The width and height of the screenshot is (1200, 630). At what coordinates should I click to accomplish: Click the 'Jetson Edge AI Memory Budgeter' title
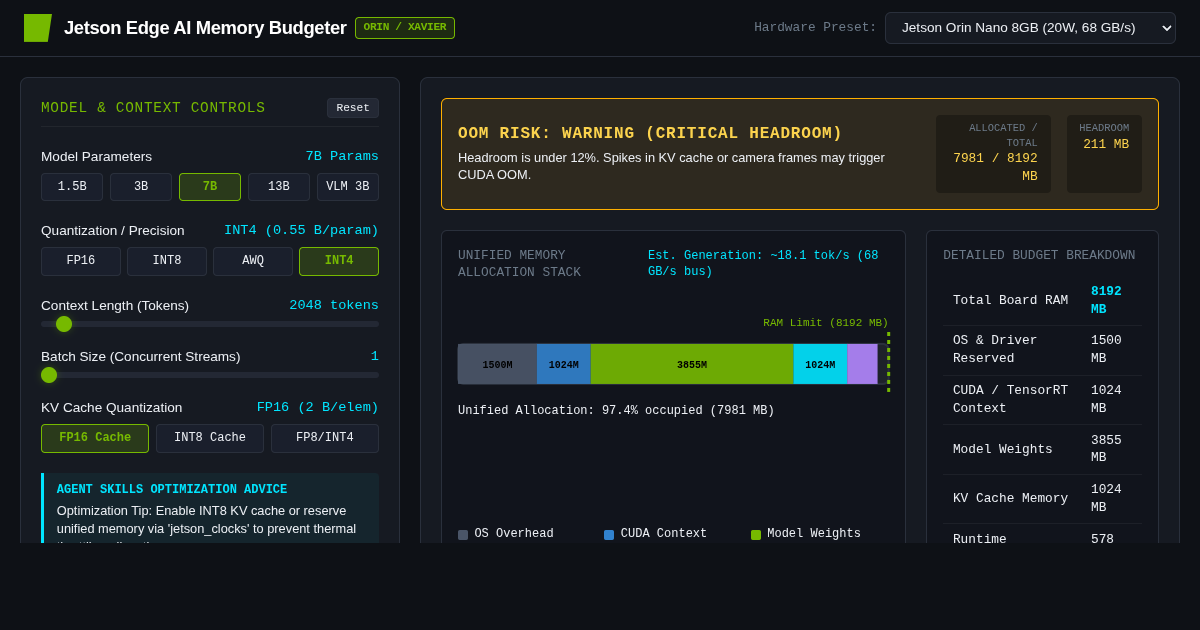click(x=205, y=28)
